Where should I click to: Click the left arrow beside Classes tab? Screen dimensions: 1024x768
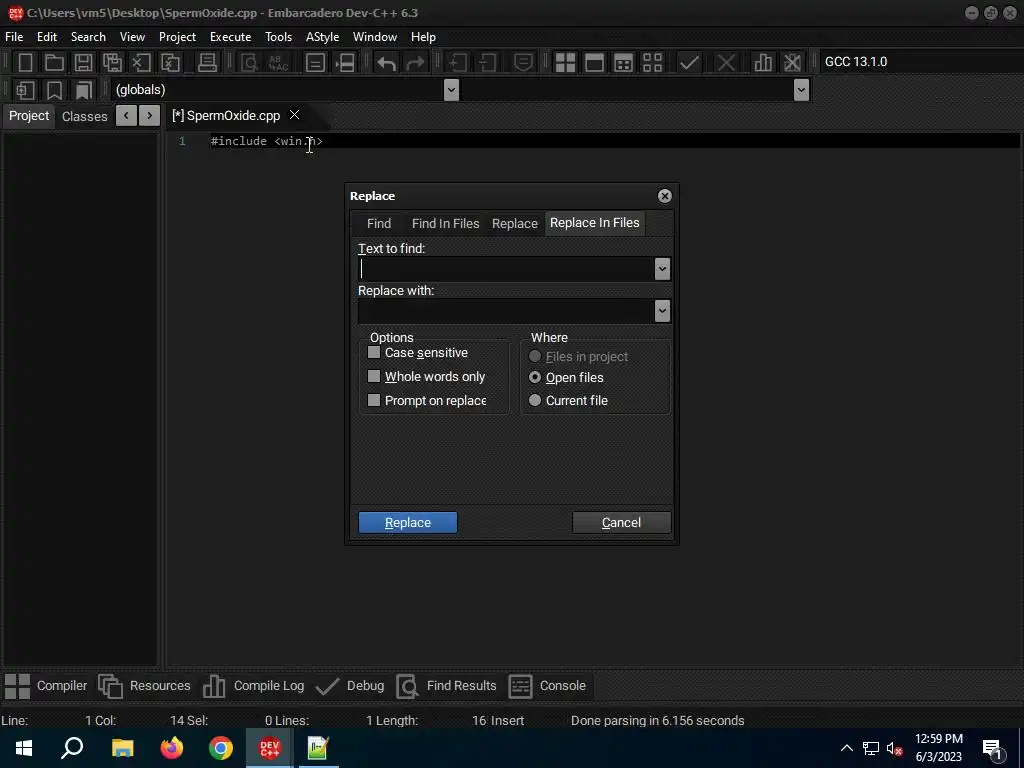[x=126, y=116]
